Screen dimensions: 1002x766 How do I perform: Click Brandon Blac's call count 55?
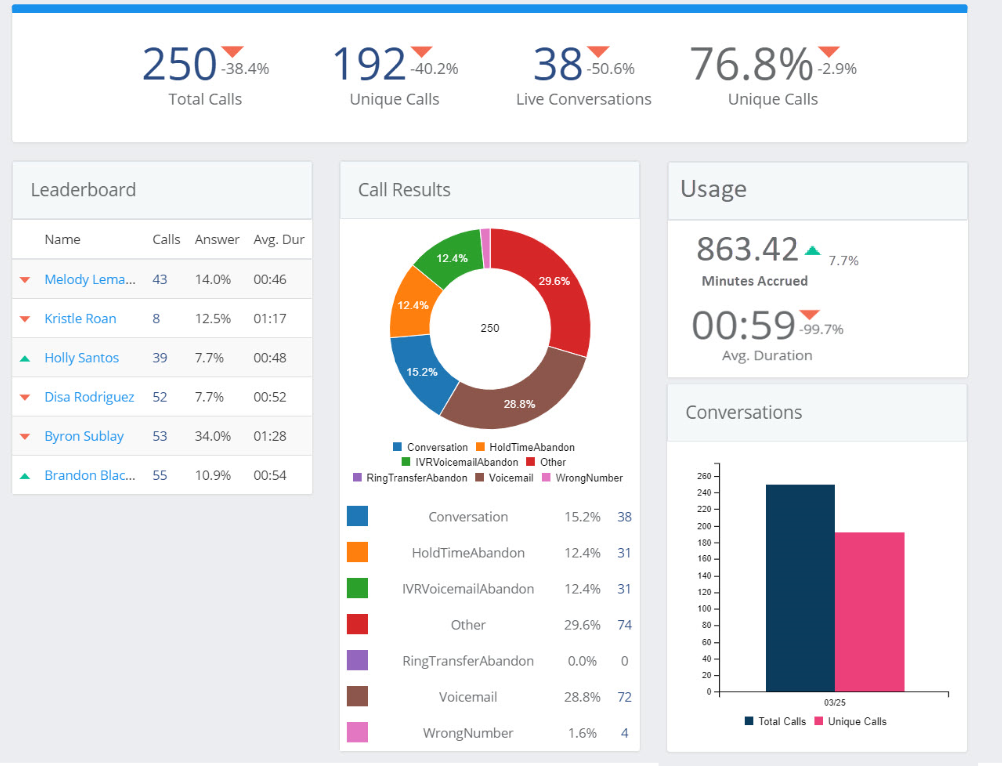click(160, 475)
